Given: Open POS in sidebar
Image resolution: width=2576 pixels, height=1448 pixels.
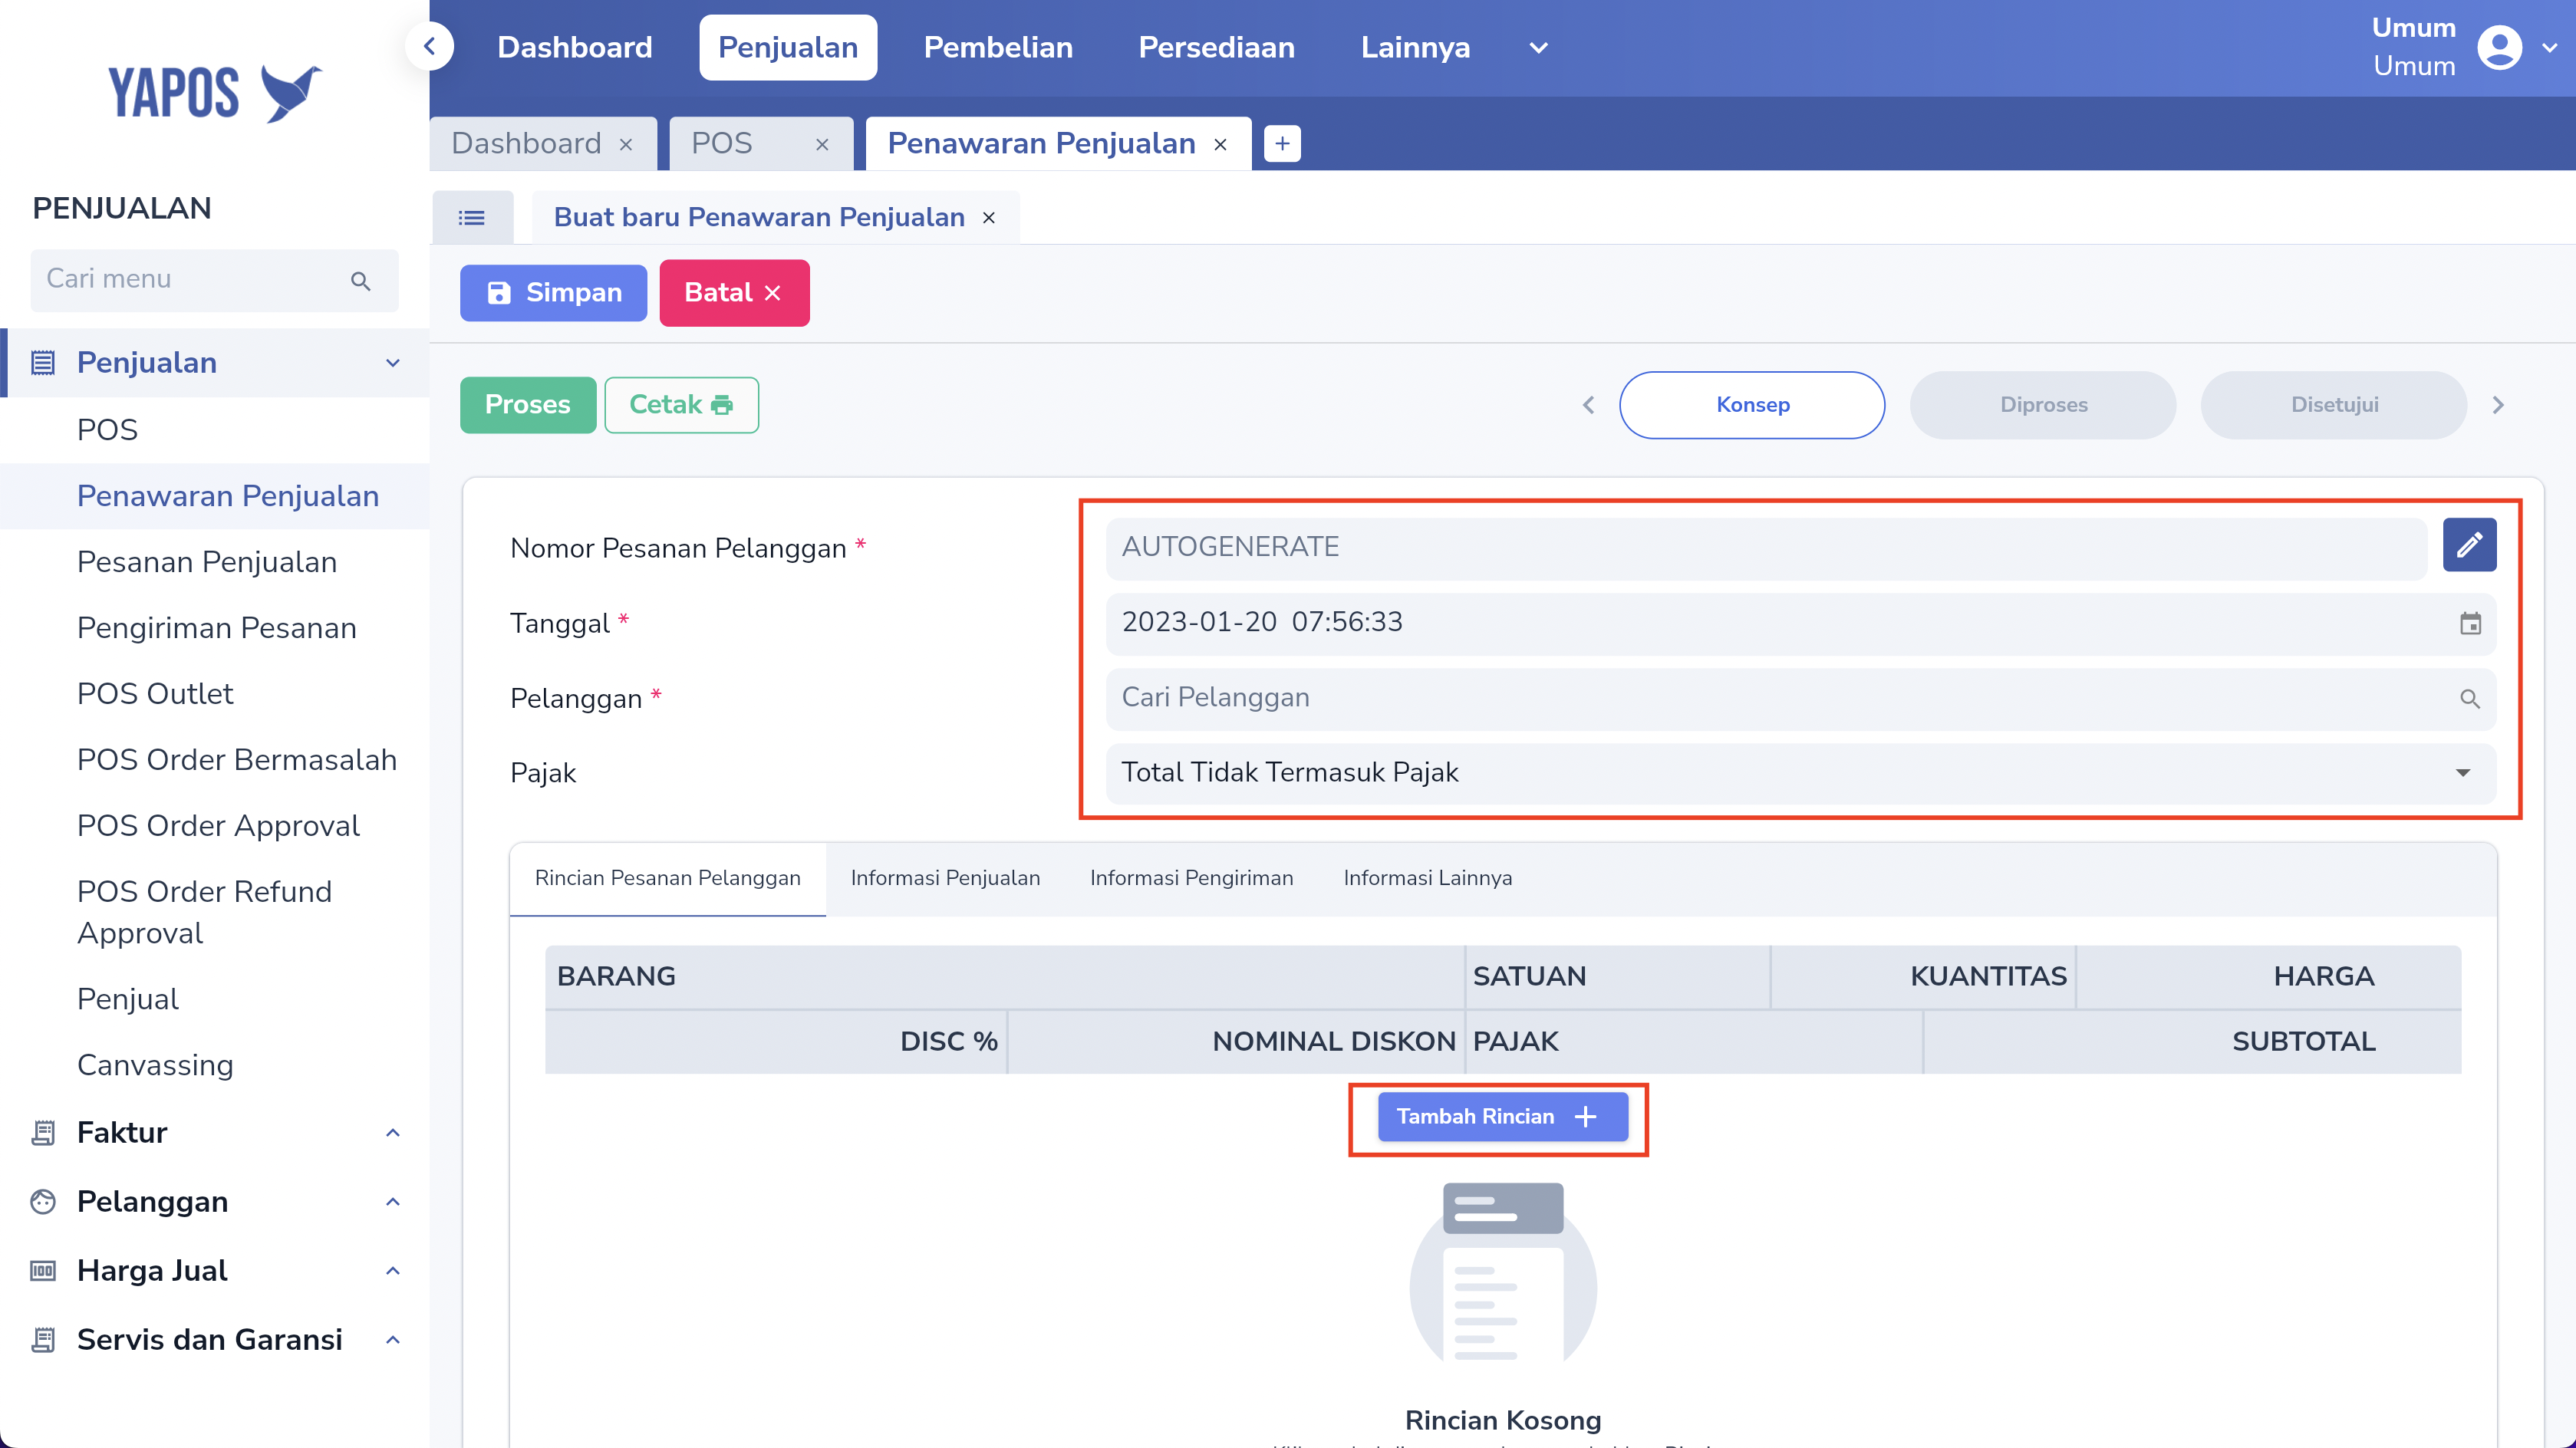Looking at the screenshot, I should (107, 430).
